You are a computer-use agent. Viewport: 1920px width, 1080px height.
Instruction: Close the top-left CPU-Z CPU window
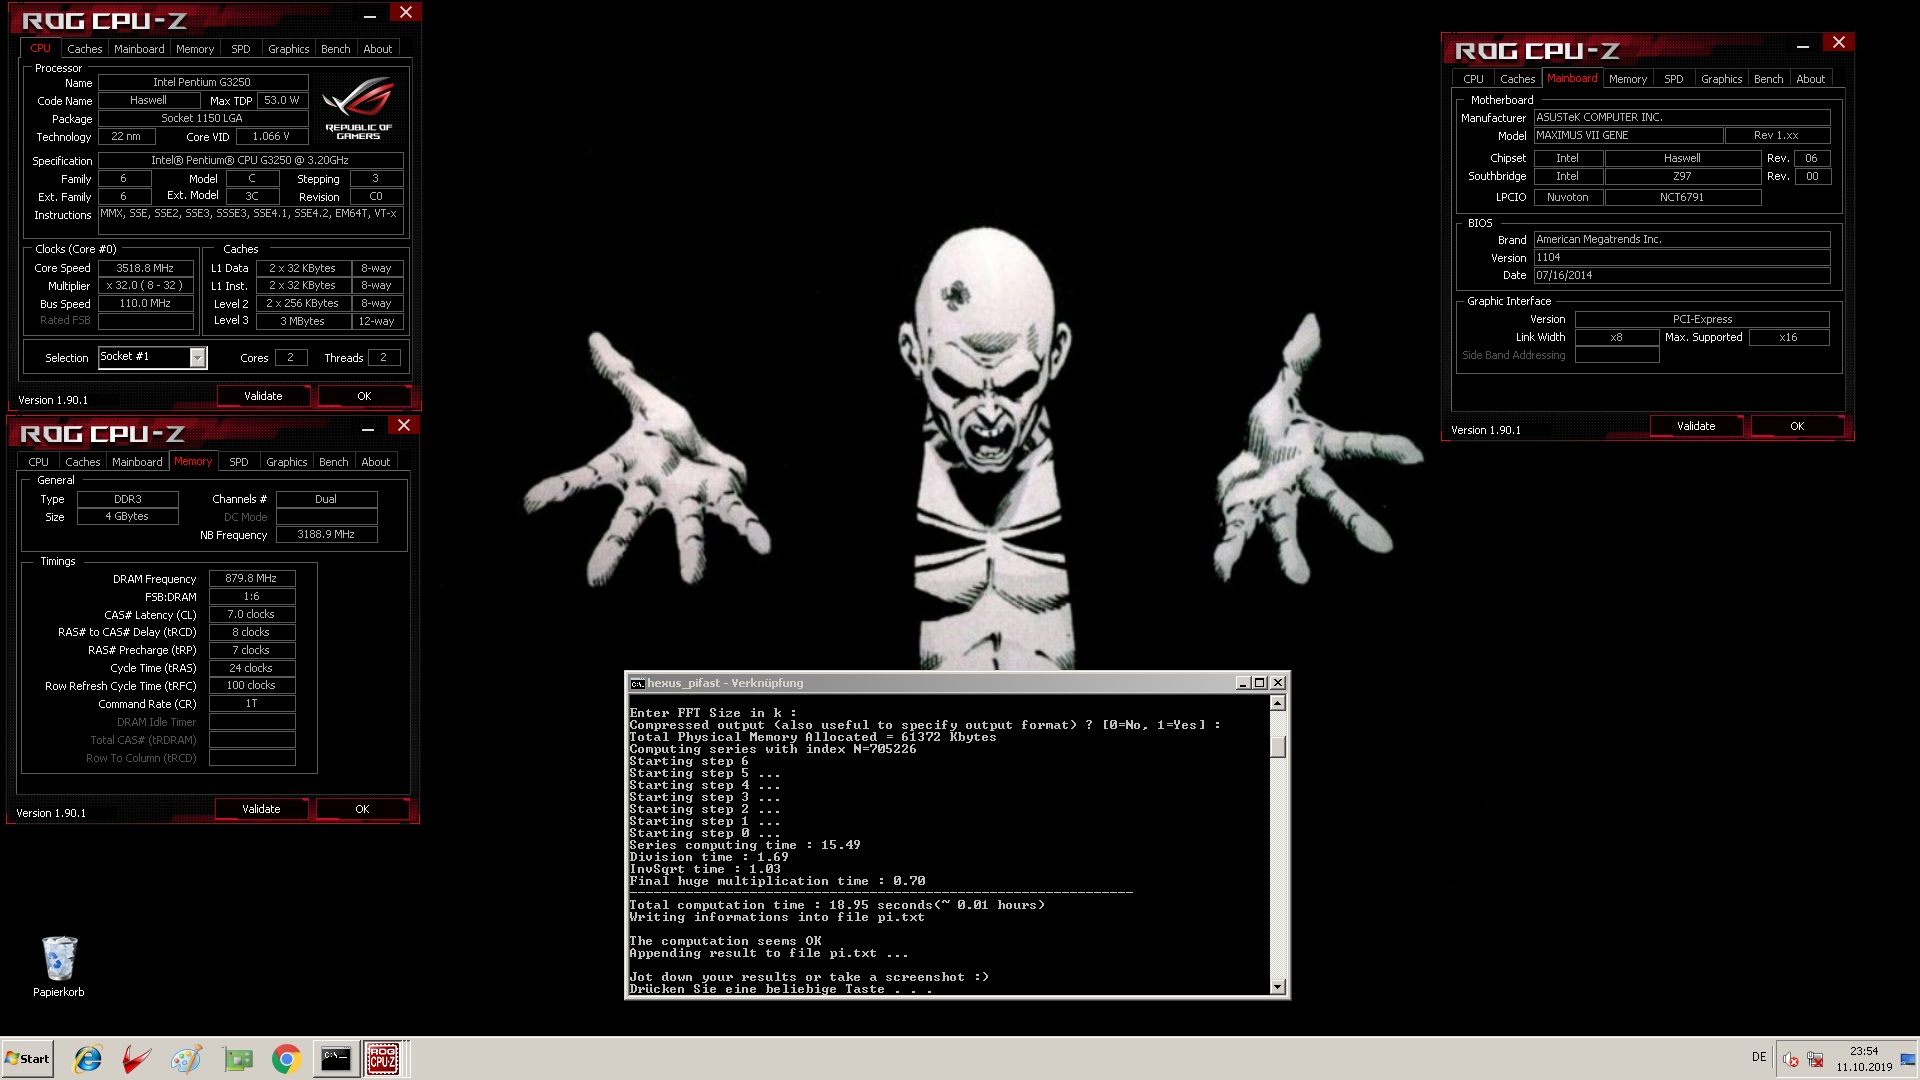tap(405, 12)
